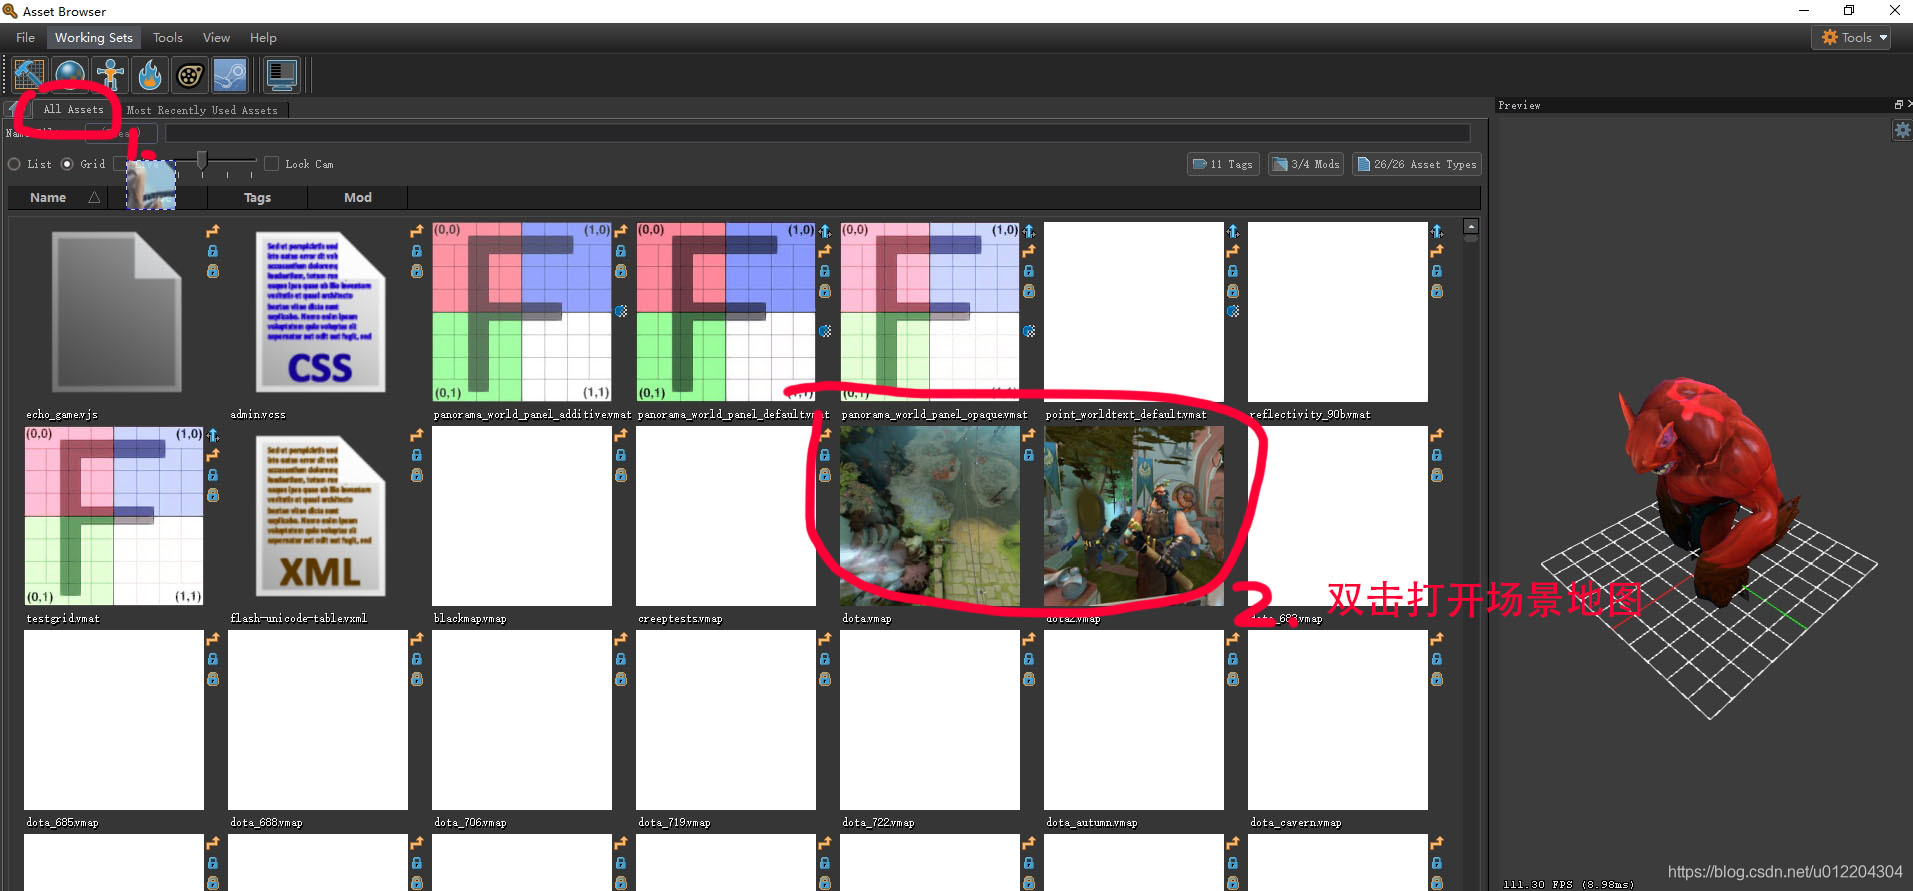Click checkered sphere icon beside panorama_world_panel_default.vmat
This screenshot has height=891, width=1913.
pos(825,331)
